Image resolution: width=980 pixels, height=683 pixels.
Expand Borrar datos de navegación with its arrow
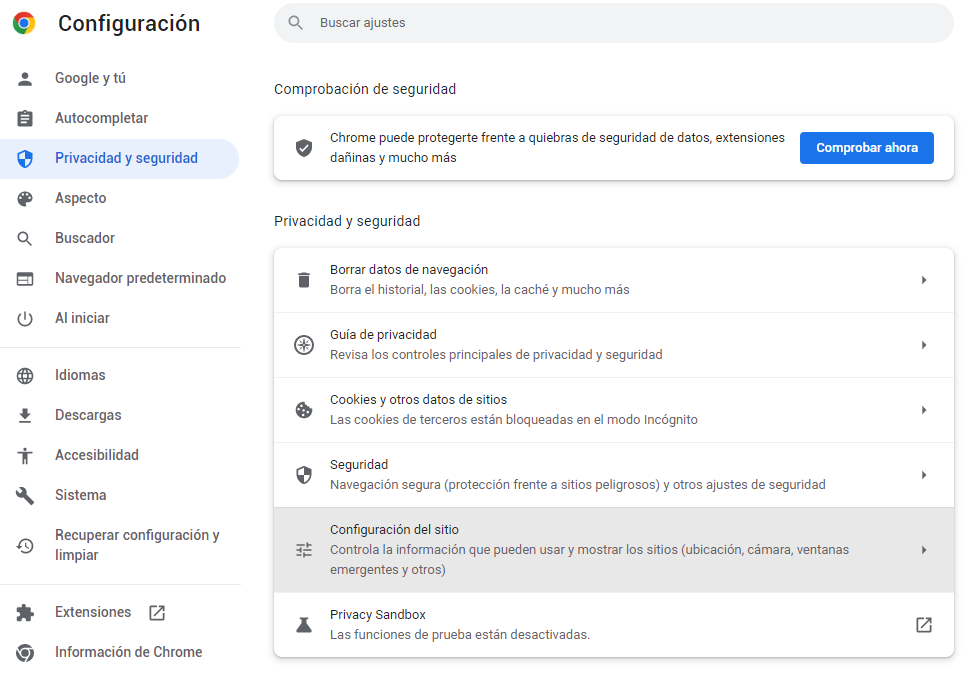[924, 280]
